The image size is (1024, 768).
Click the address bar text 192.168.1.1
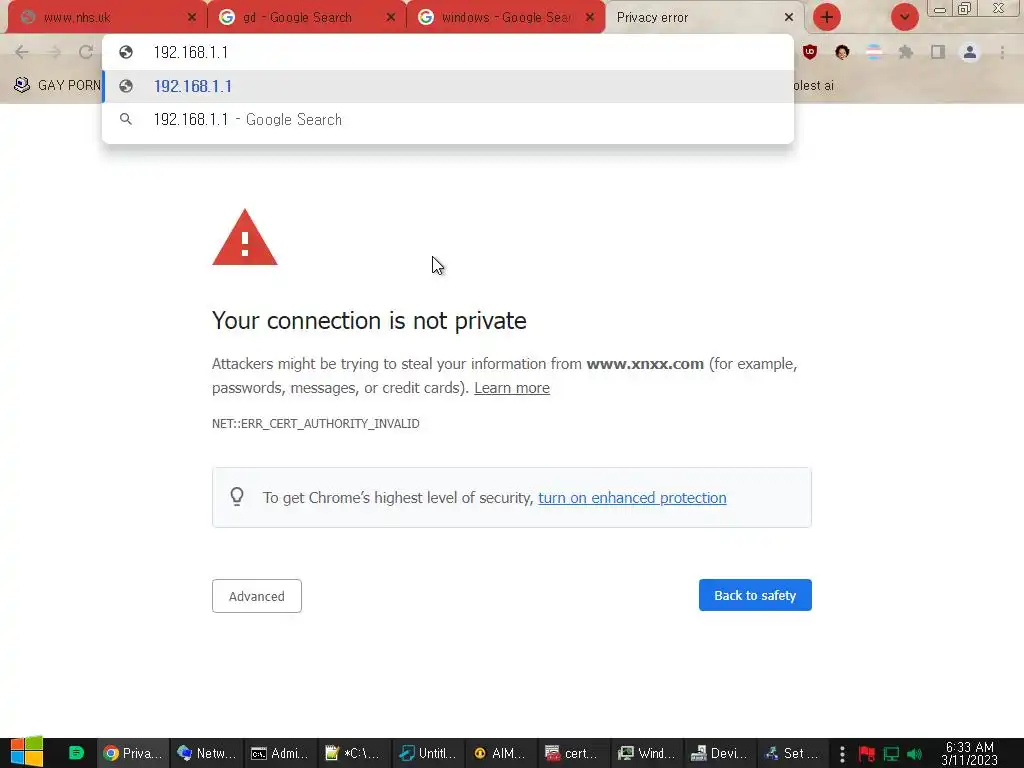pos(191,52)
